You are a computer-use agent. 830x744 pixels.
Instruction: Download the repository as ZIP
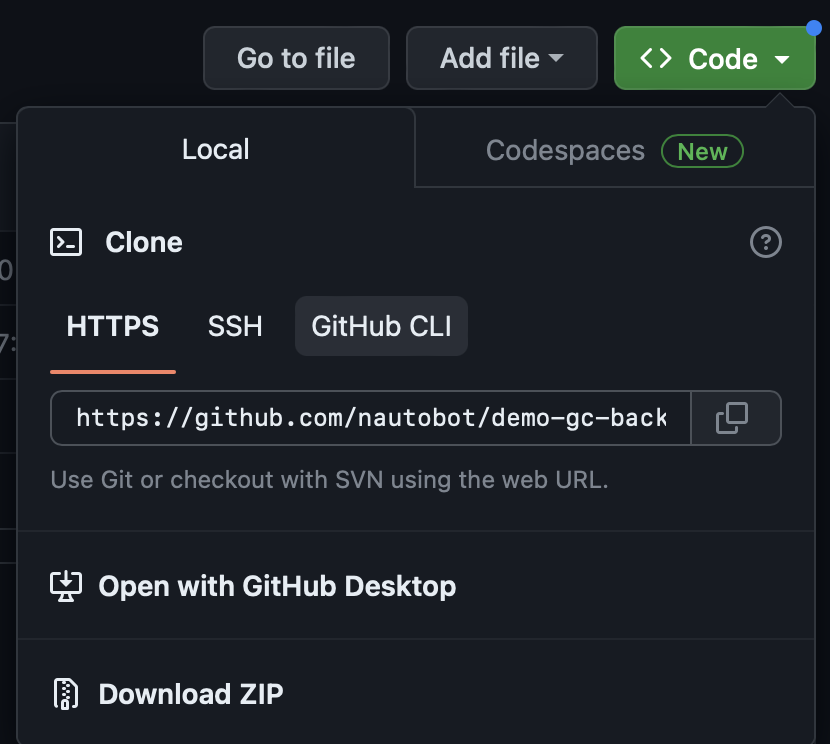[191, 693]
